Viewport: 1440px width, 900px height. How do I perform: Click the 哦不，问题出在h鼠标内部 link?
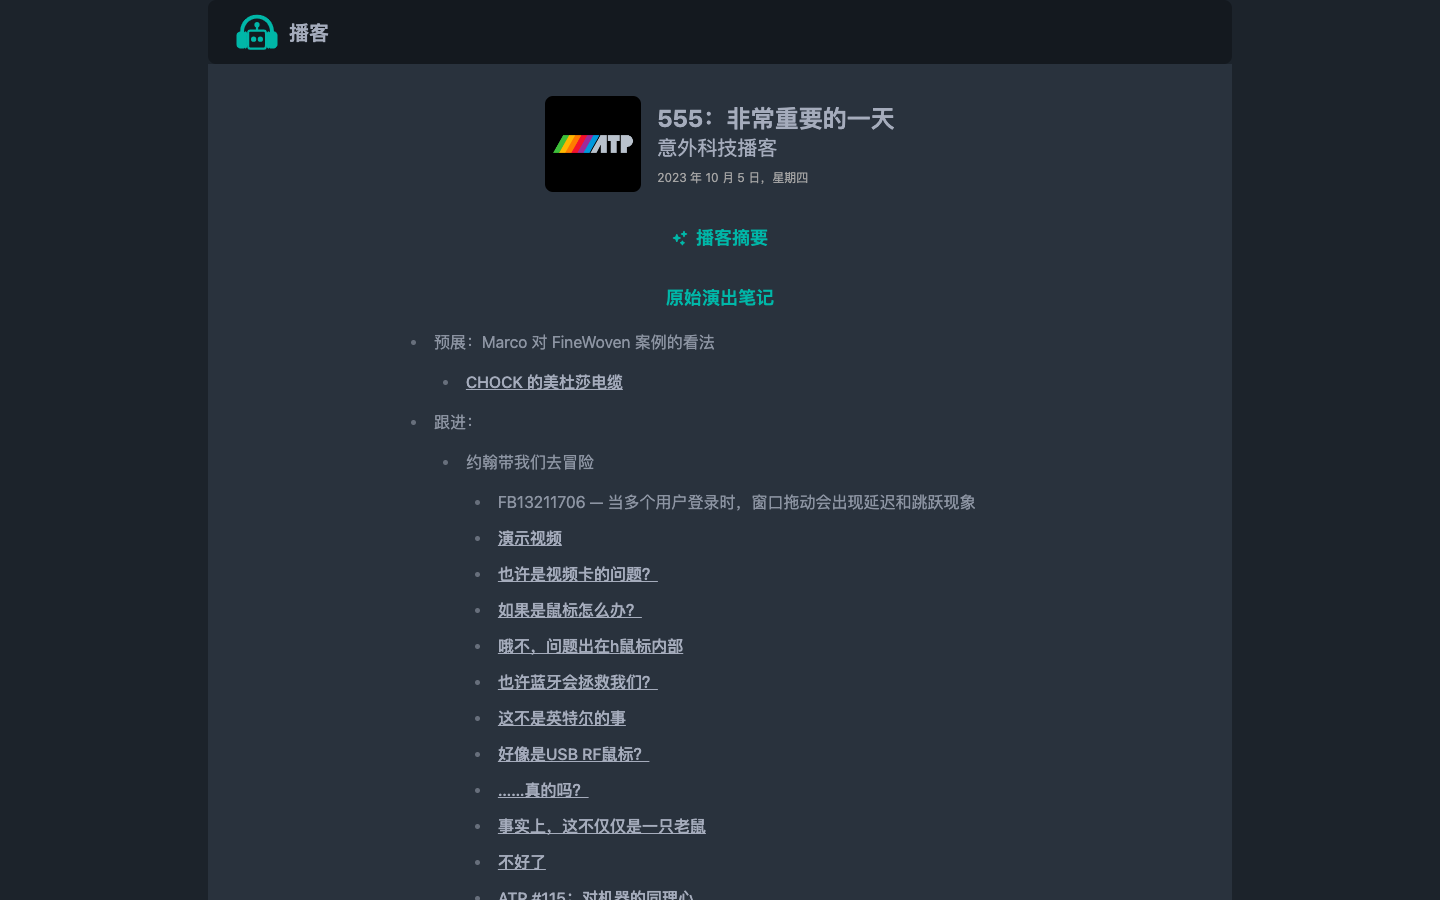click(x=590, y=646)
